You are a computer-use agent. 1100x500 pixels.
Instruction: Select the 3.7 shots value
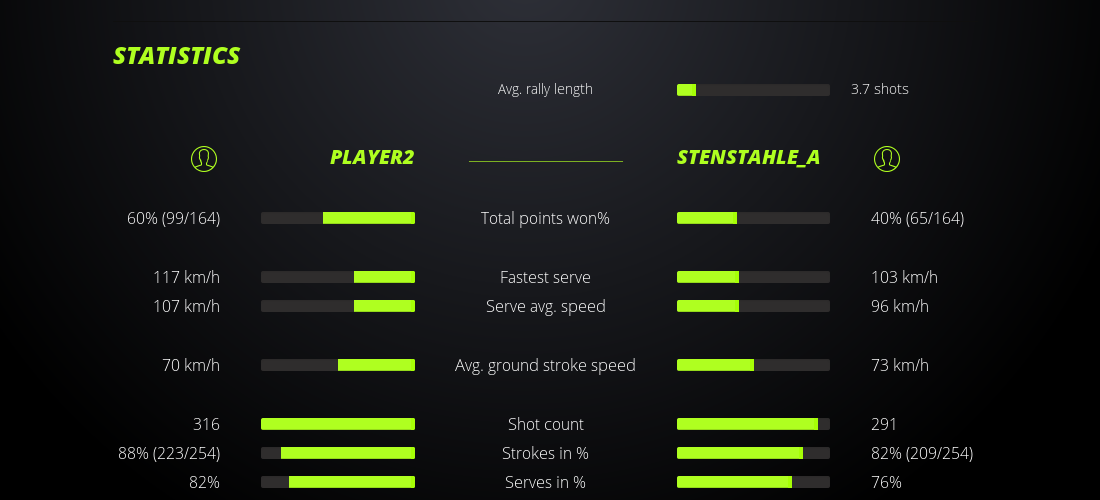tap(880, 89)
